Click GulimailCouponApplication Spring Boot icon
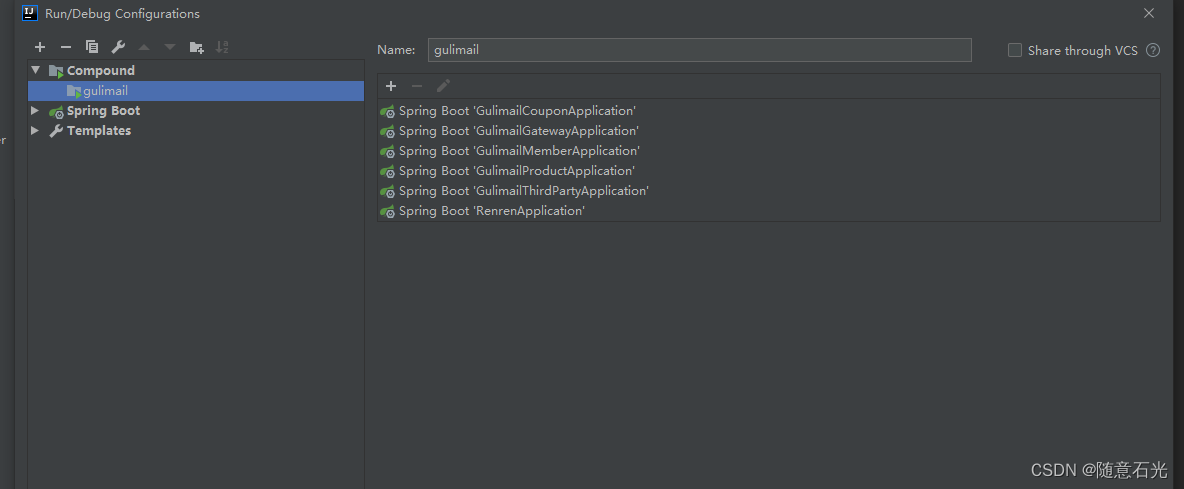The width and height of the screenshot is (1184, 489). point(388,111)
